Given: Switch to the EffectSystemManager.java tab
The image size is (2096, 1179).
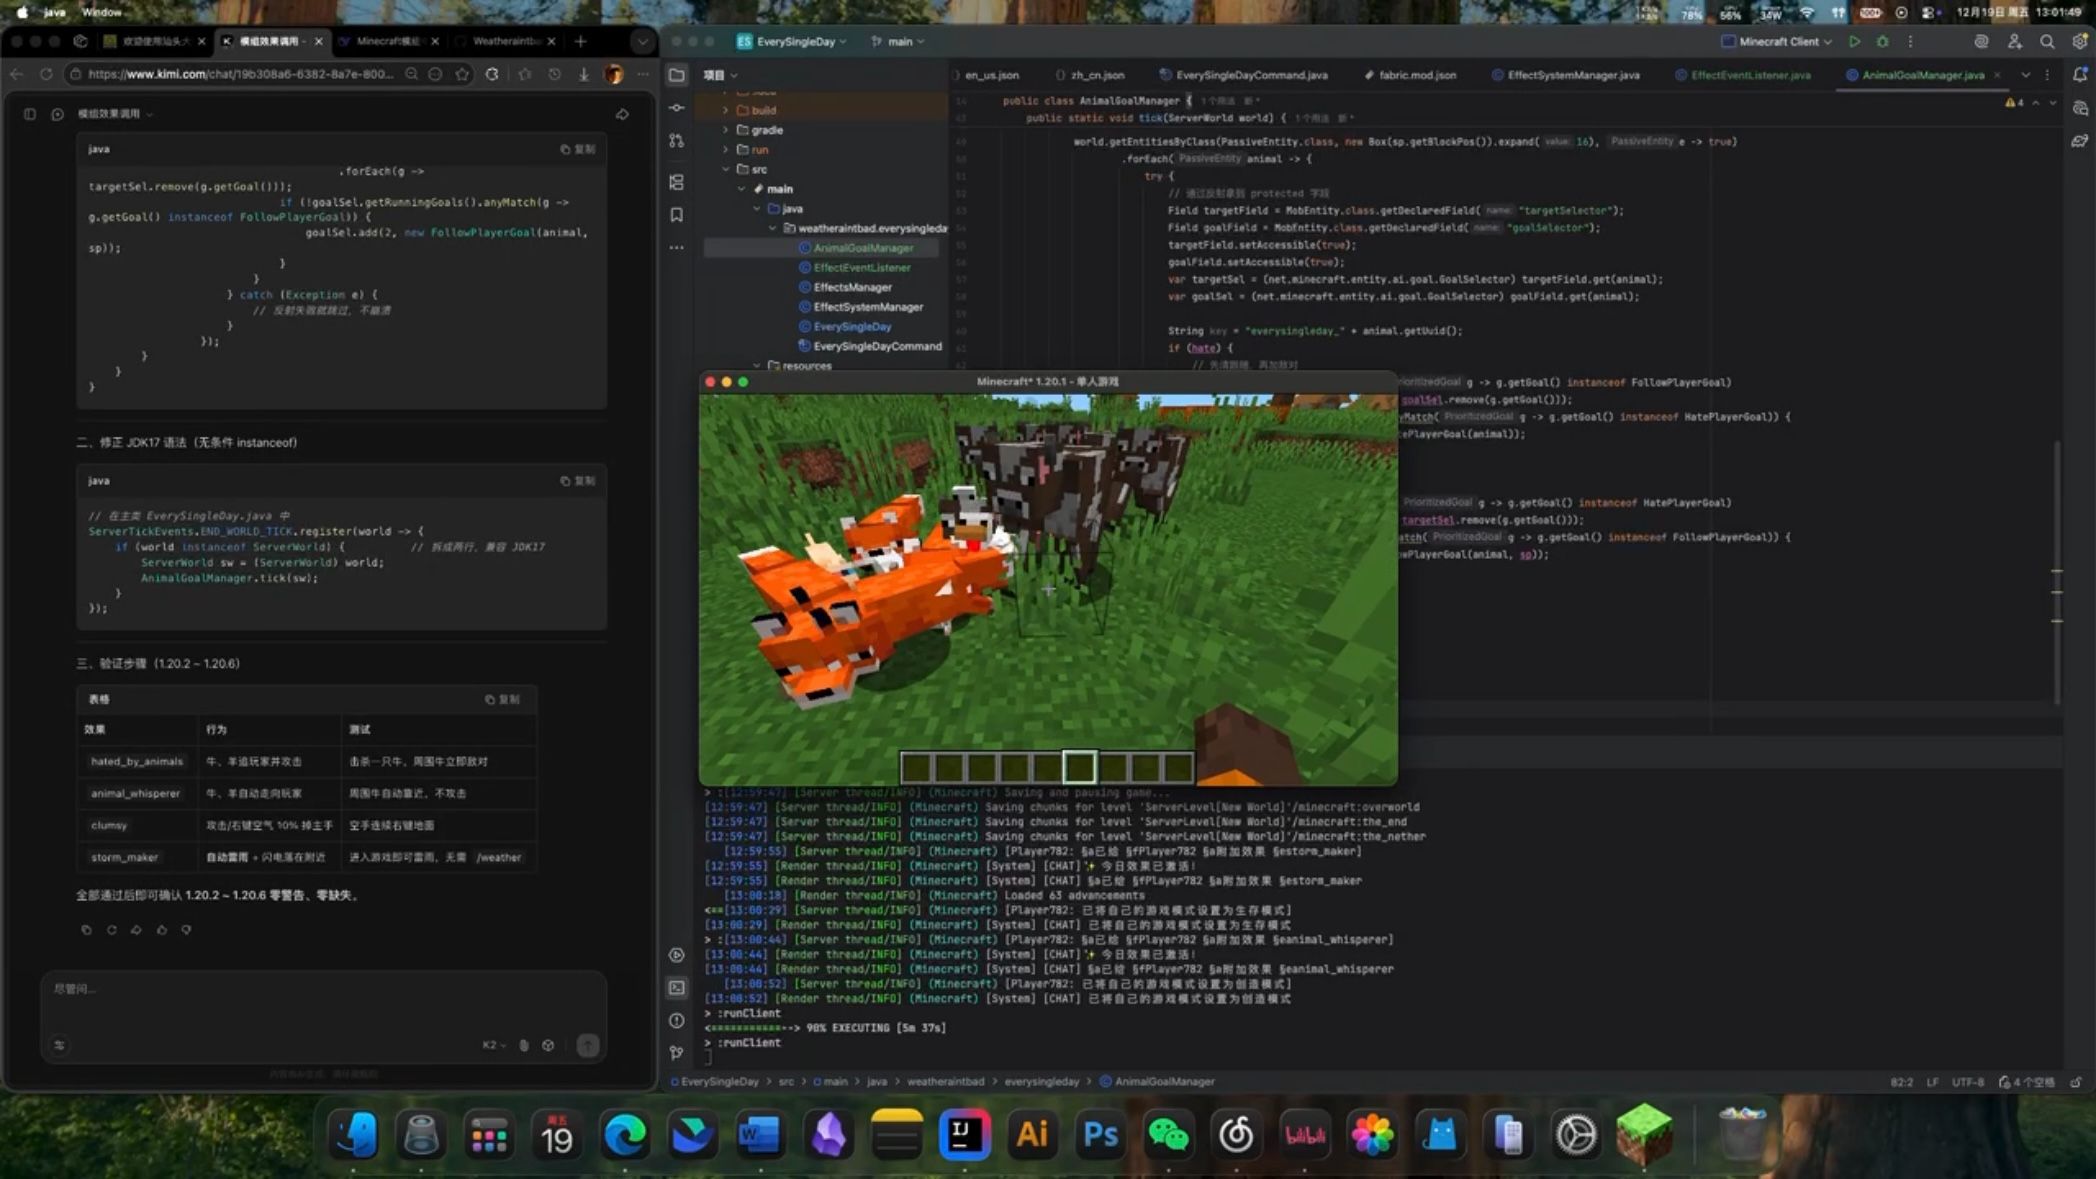Looking at the screenshot, I should [x=1565, y=75].
